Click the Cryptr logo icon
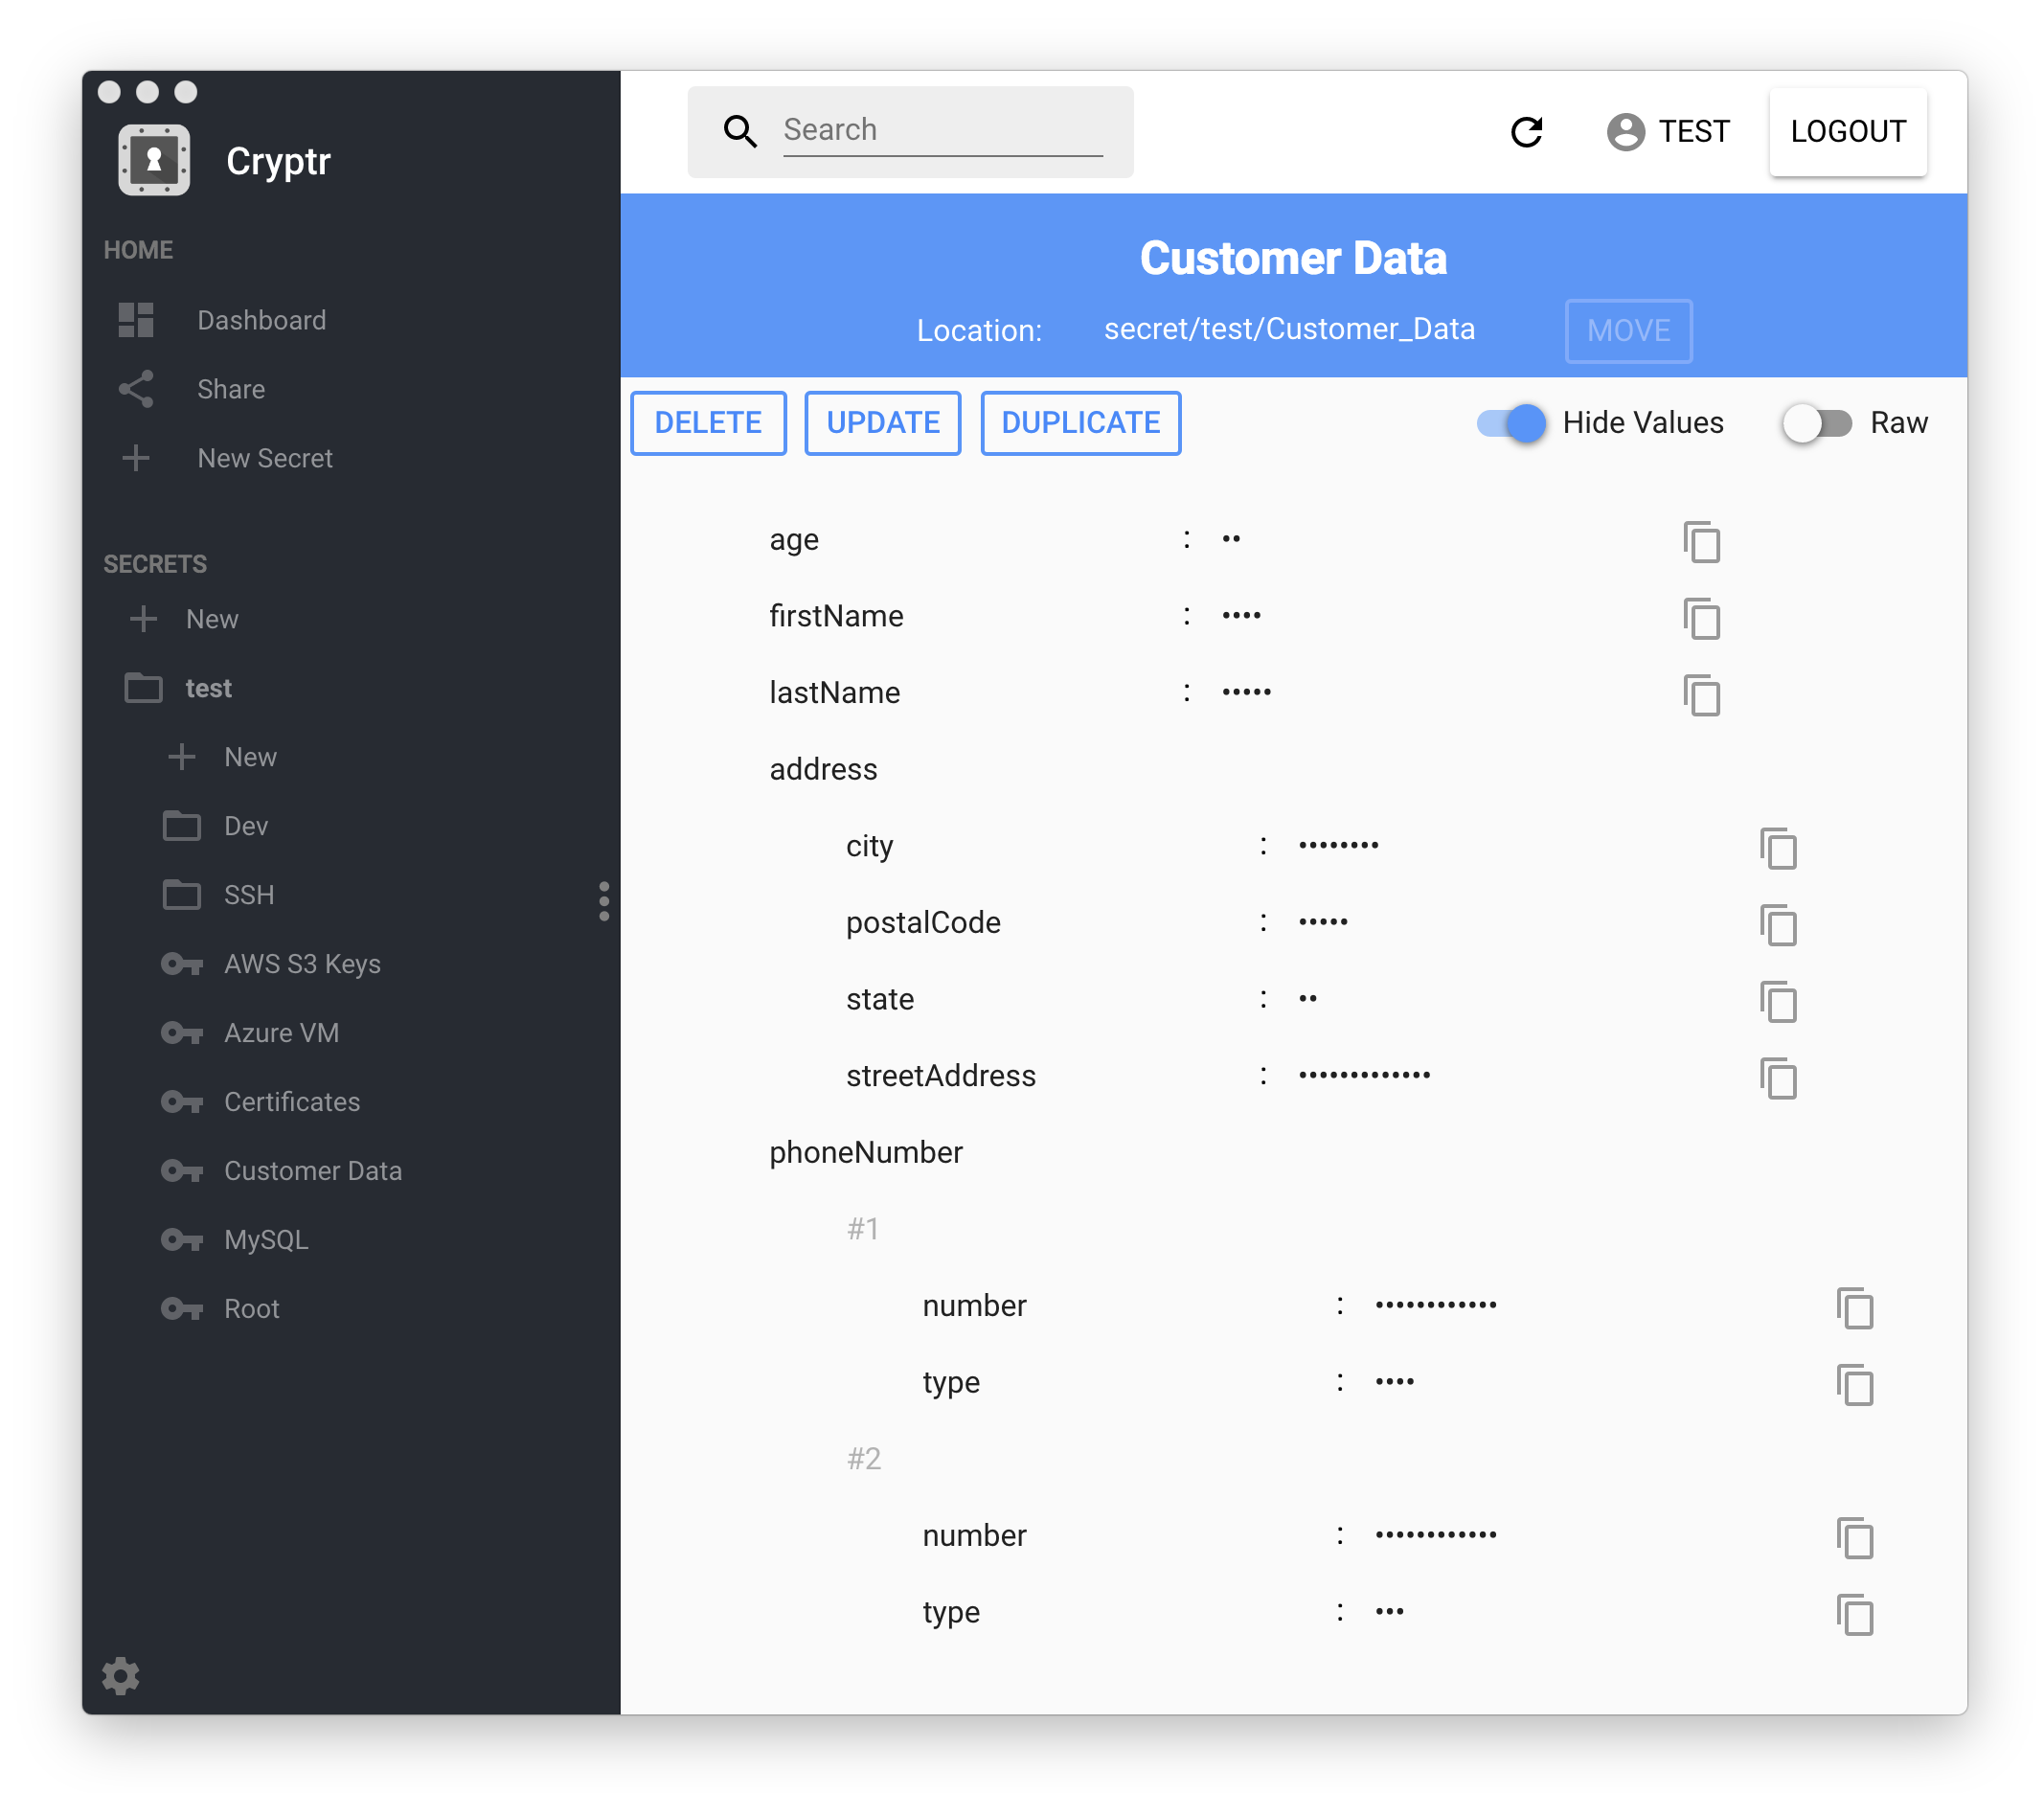Image resolution: width=2044 pixels, height=1793 pixels. 154,160
